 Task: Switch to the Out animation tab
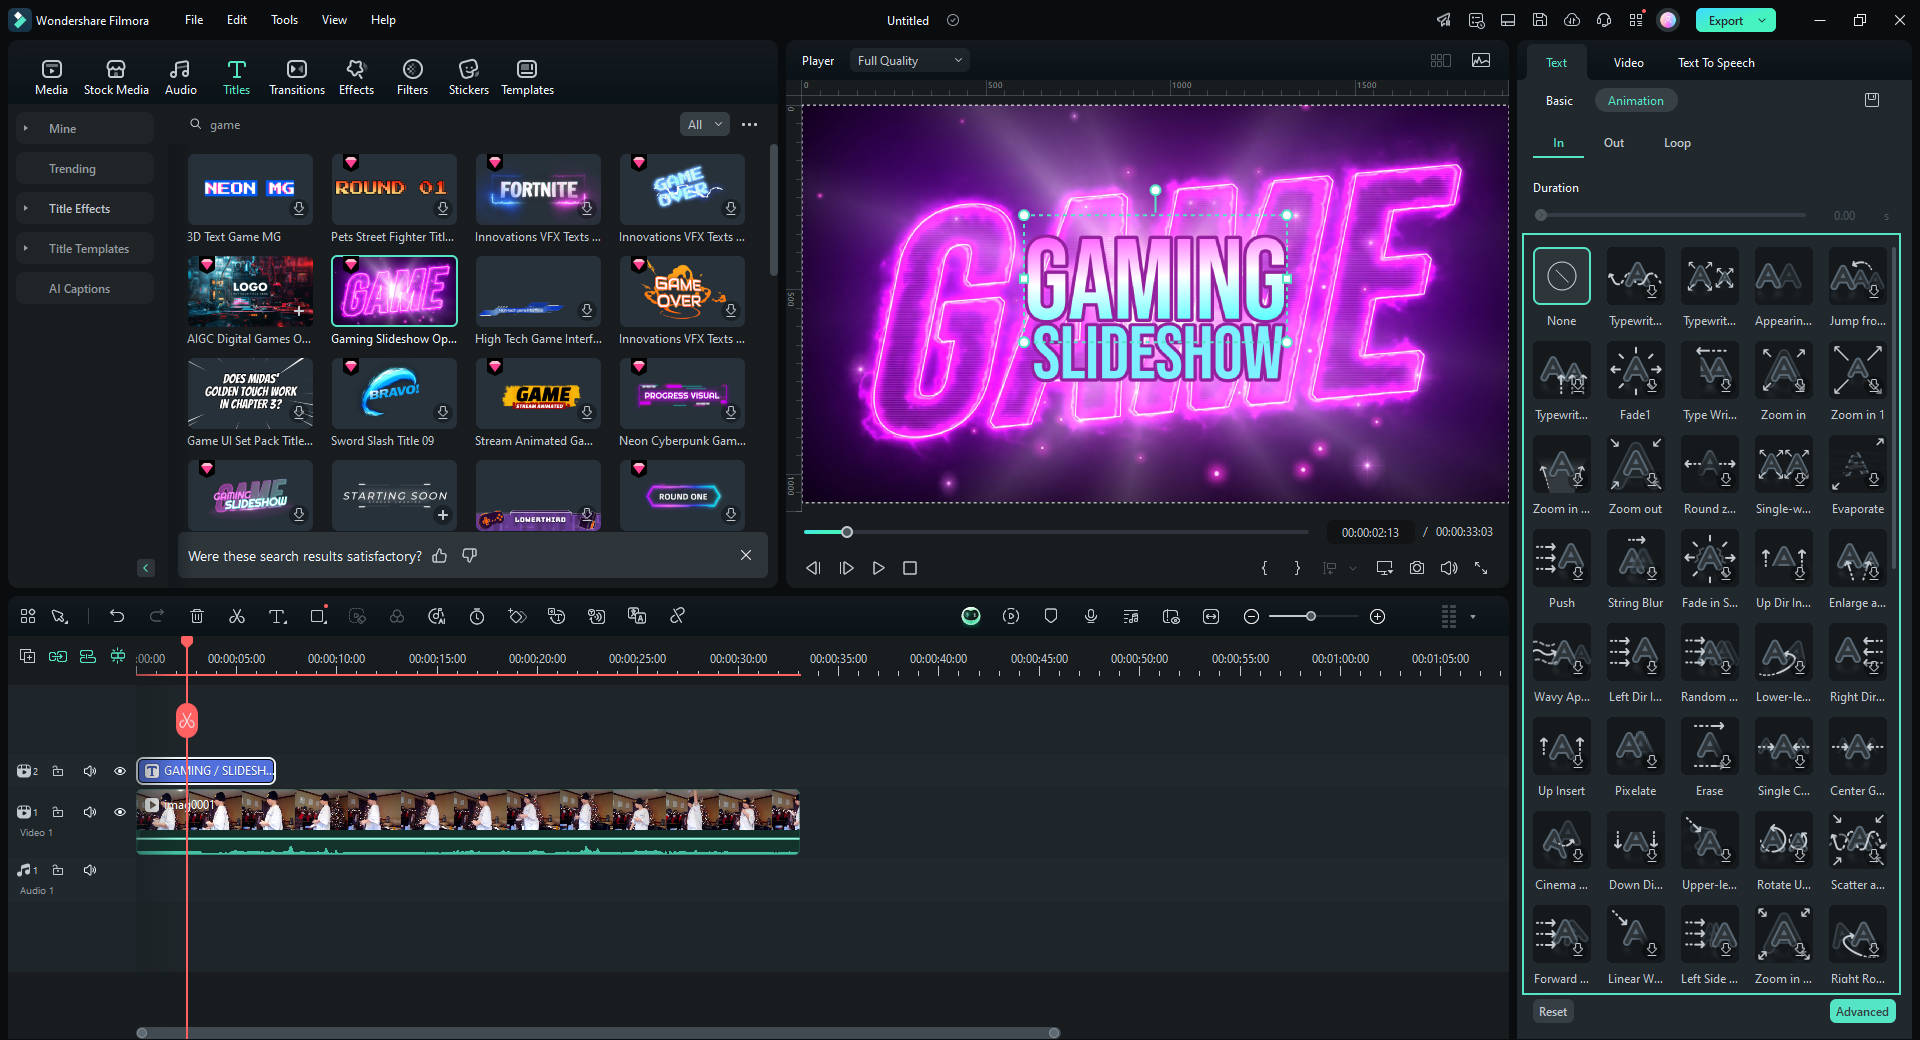(1614, 143)
